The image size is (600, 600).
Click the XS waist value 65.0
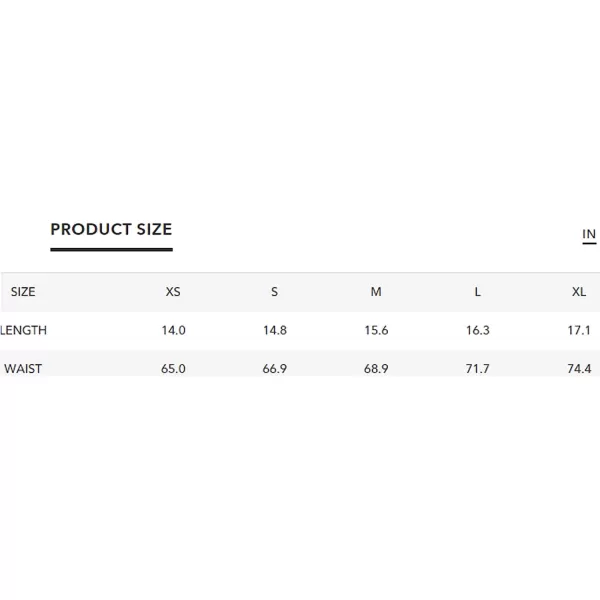point(173,369)
